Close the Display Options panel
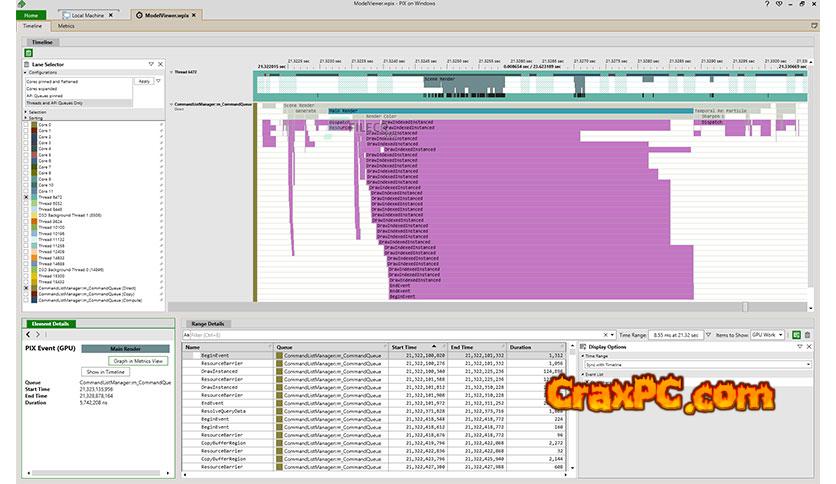The image size is (836, 484). [810, 347]
